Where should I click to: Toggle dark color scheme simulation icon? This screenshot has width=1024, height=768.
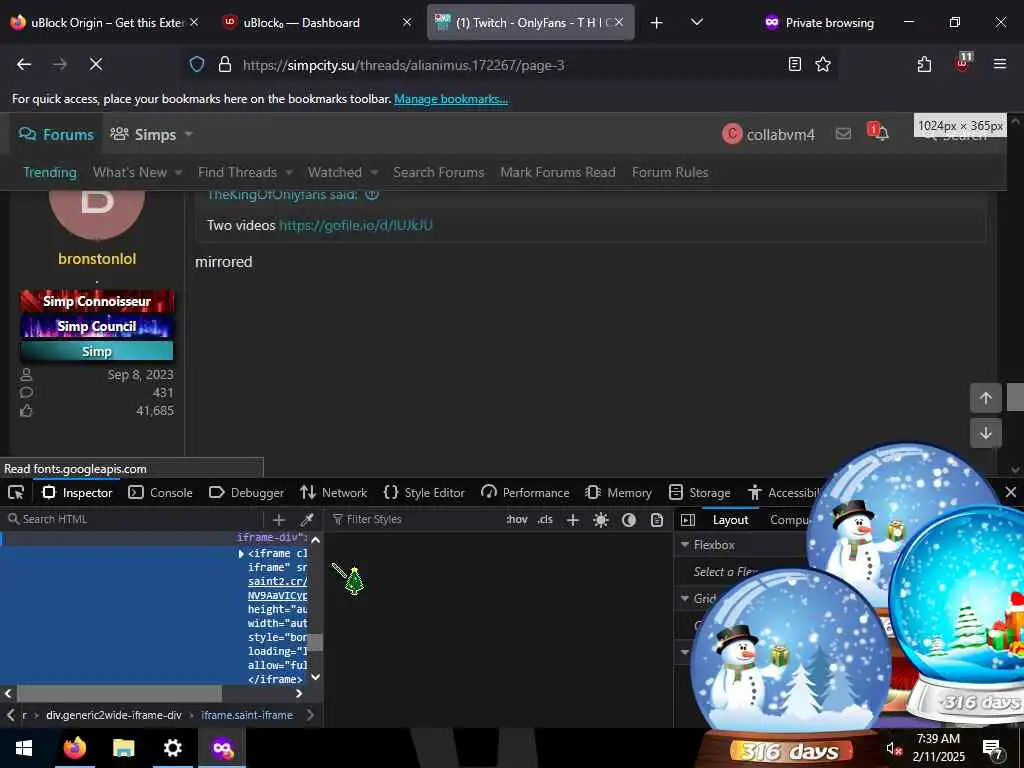click(629, 520)
